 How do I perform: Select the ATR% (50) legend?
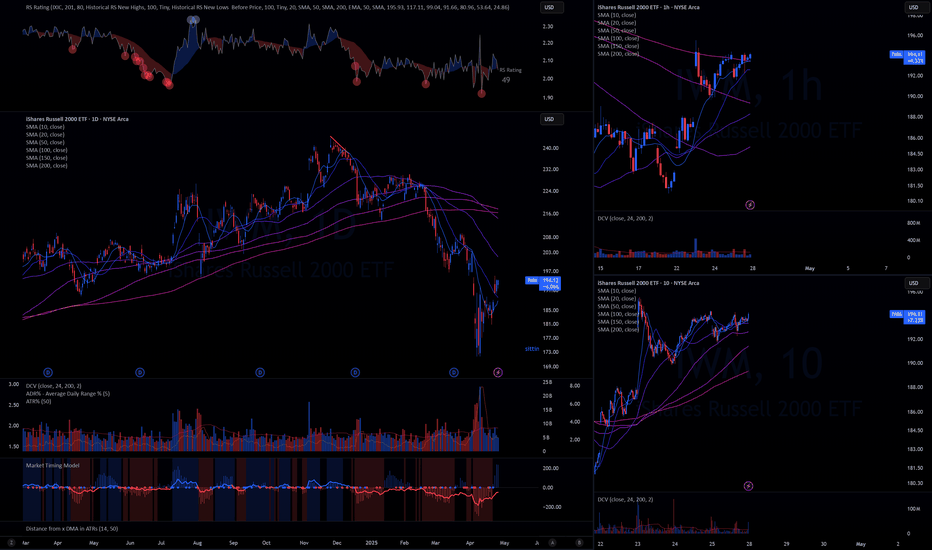[39, 401]
